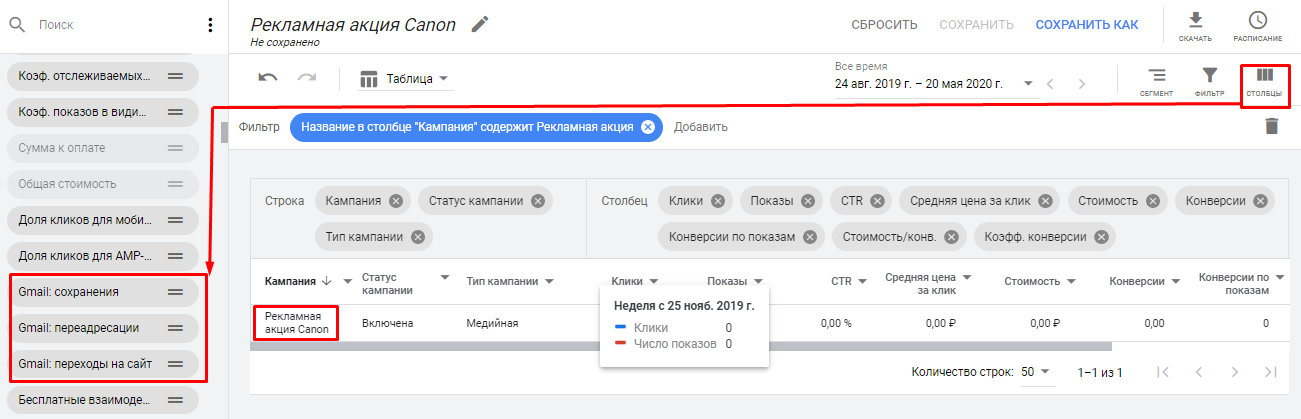Click the Сбросить button

tap(884, 25)
